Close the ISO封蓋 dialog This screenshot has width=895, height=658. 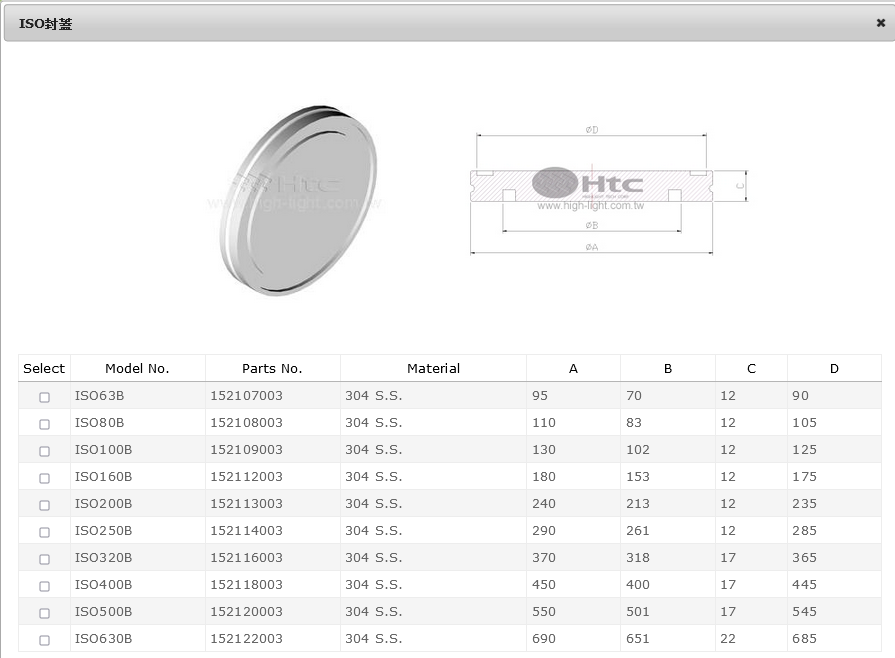pyautogui.click(x=880, y=23)
